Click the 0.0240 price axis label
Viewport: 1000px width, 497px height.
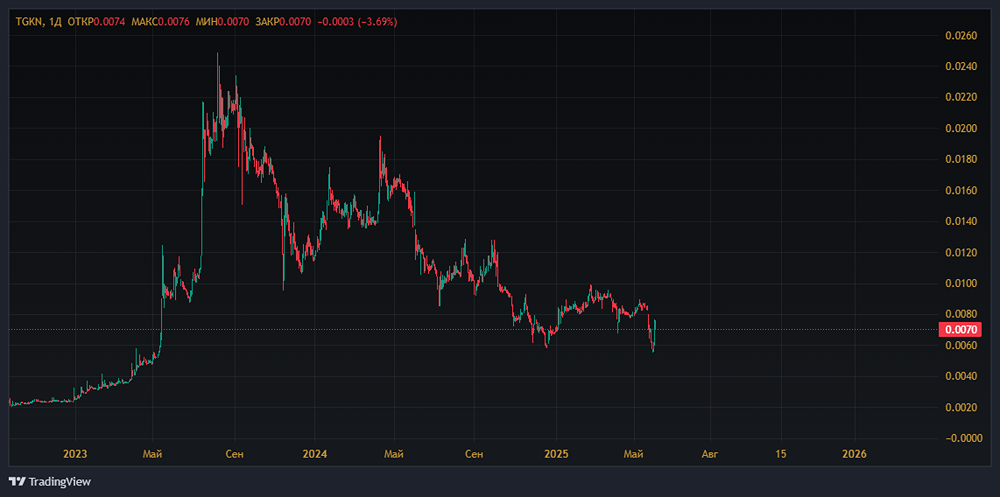pyautogui.click(x=960, y=66)
